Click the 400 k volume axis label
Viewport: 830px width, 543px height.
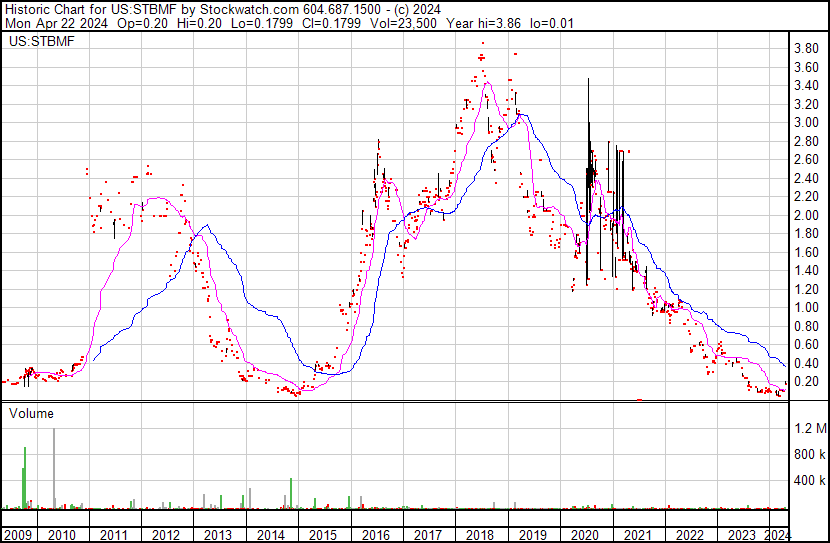tap(808, 481)
